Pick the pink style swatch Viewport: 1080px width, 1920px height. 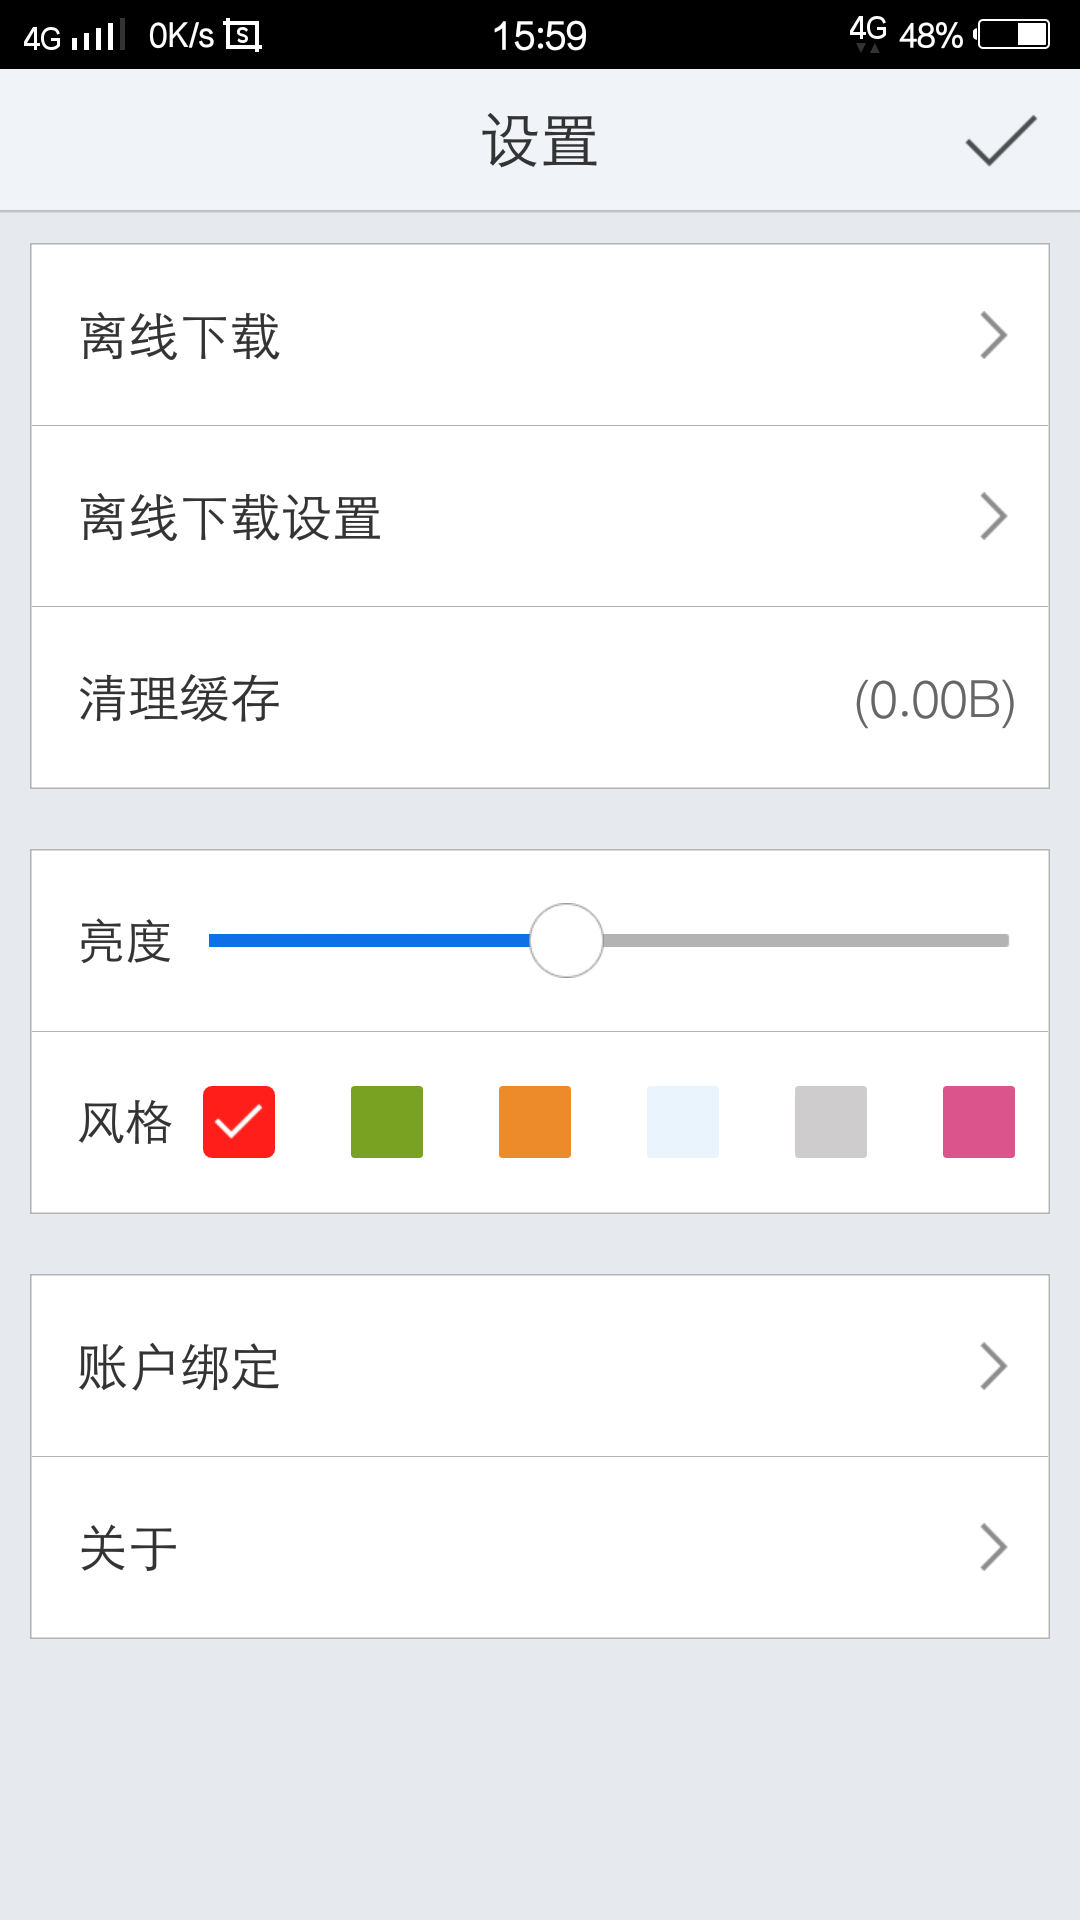coord(979,1122)
